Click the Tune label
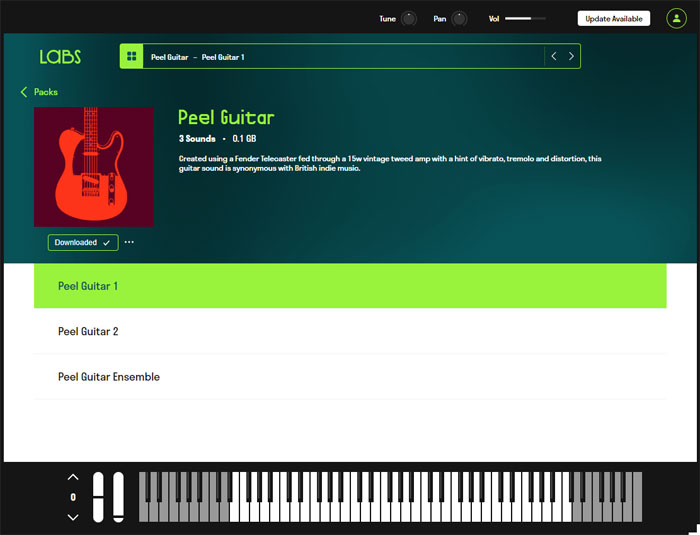The height and width of the screenshot is (535, 700). coord(387,19)
